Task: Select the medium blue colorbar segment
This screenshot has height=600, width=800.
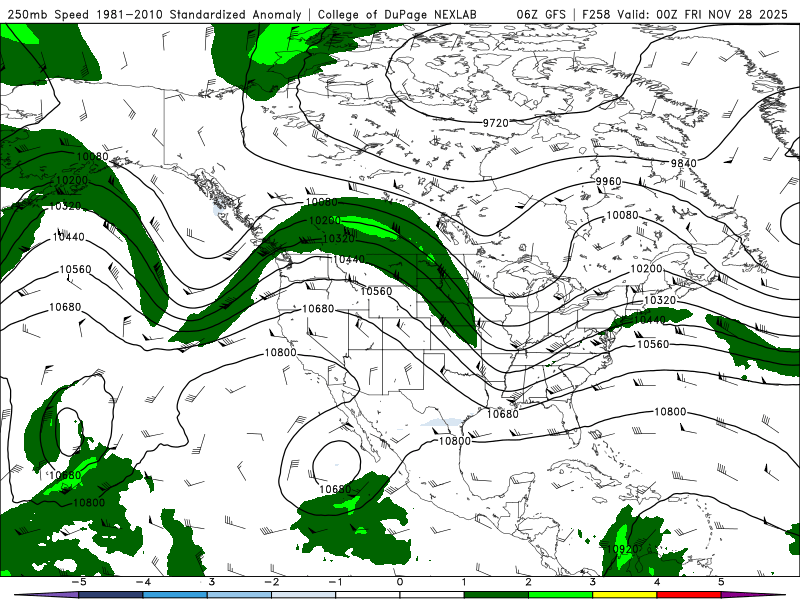Action: coord(175,595)
